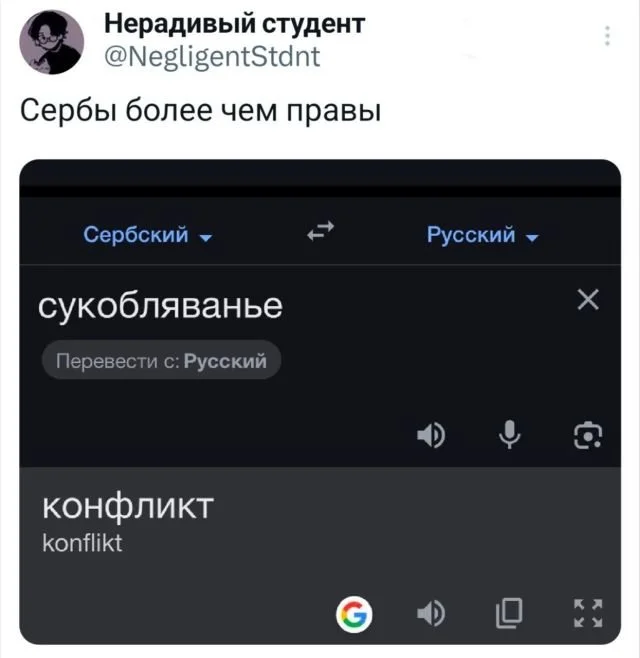Select the translated word конфликт
This screenshot has height=658, width=640.
point(128,507)
